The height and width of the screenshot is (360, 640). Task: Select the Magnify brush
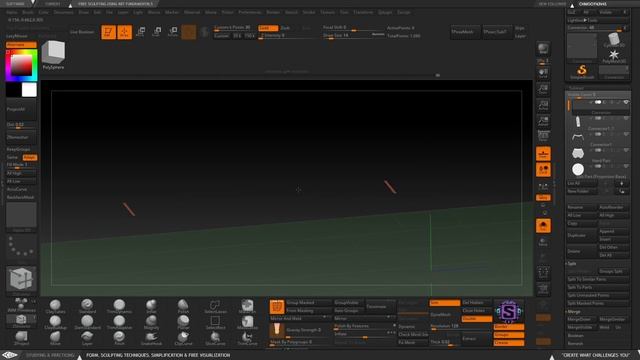(x=151, y=322)
